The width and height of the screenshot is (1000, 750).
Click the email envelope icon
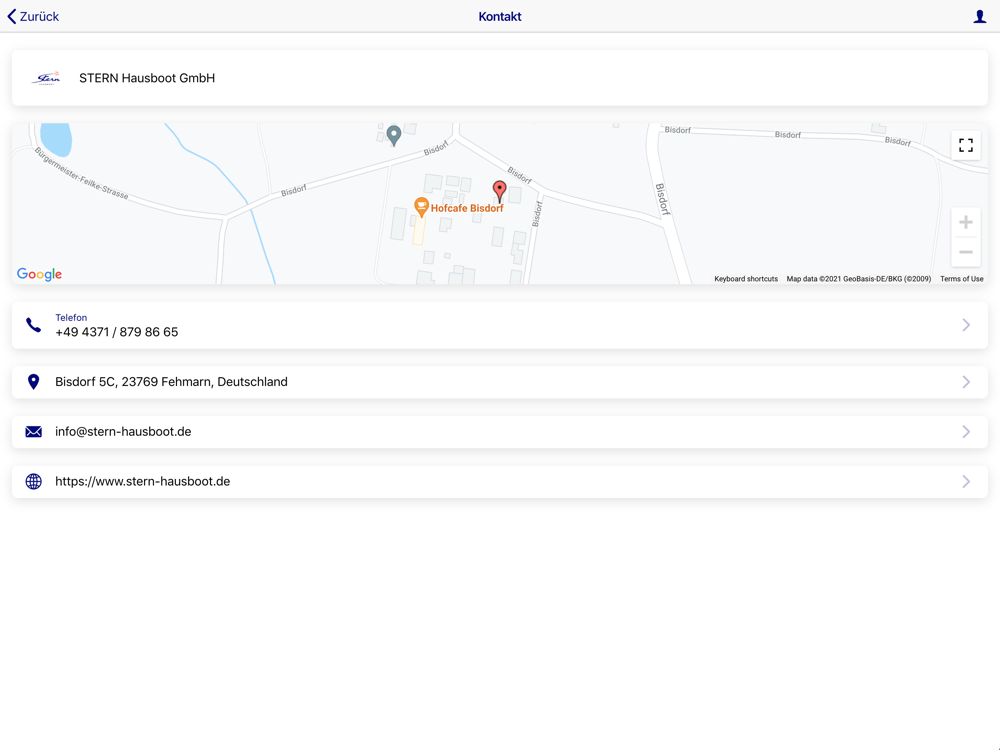point(33,432)
